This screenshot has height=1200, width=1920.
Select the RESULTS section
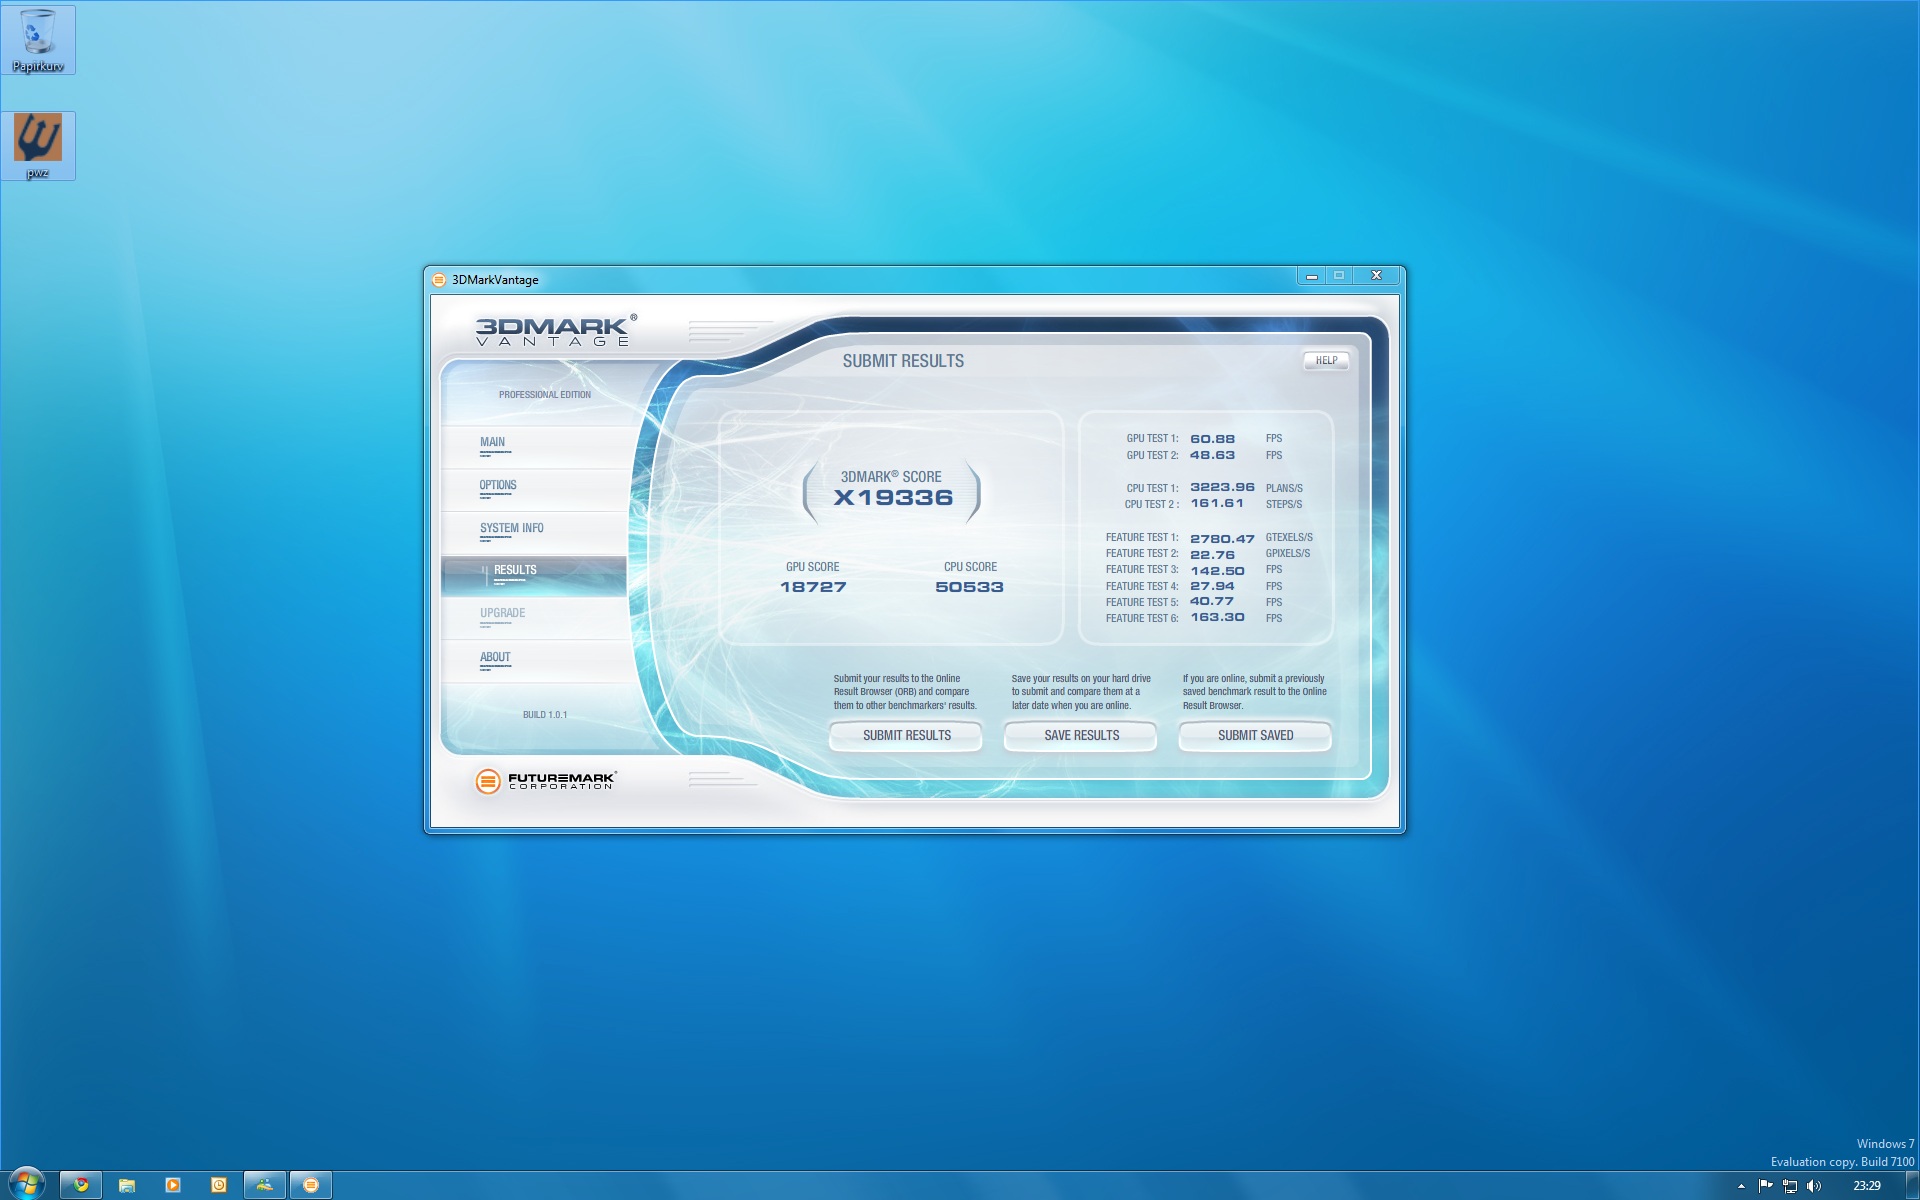coord(534,576)
